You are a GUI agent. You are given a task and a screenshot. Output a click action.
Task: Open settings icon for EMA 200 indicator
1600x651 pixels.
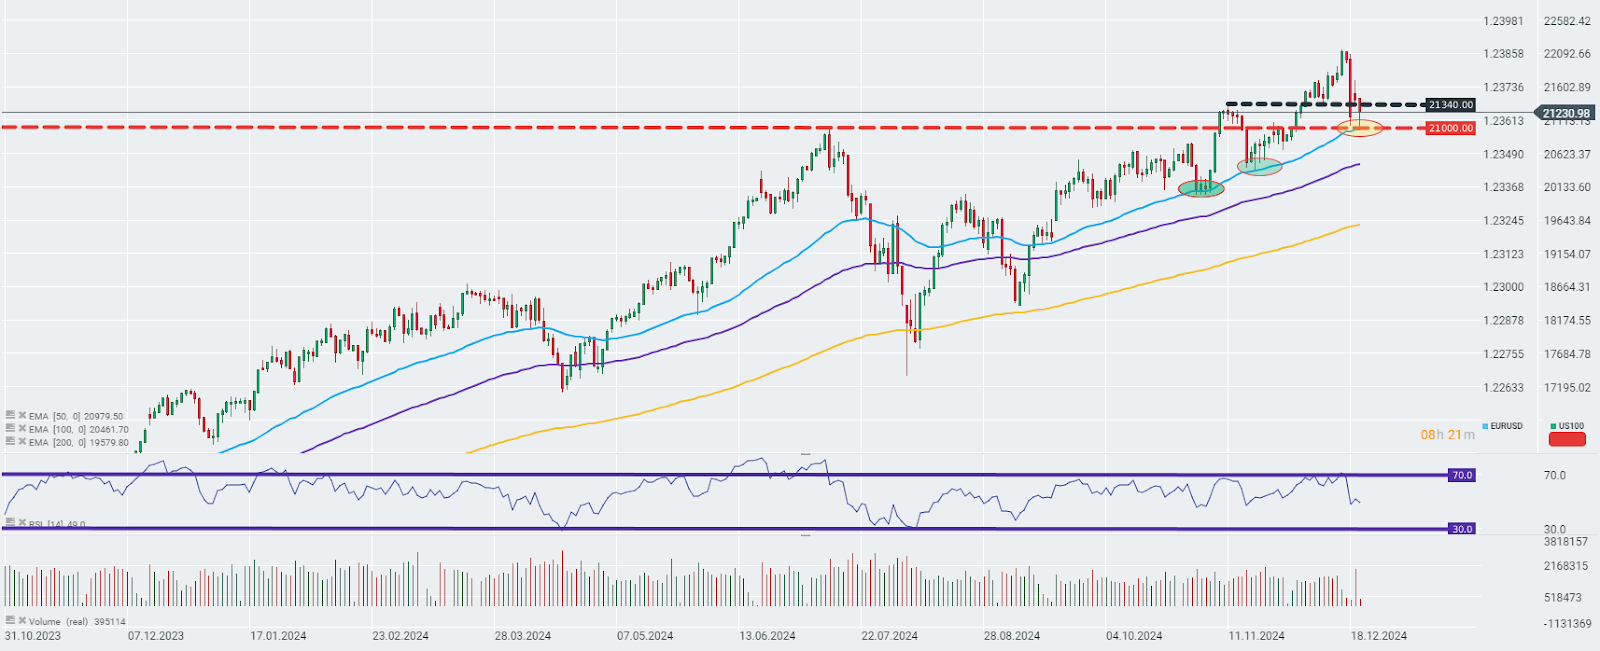(10, 442)
